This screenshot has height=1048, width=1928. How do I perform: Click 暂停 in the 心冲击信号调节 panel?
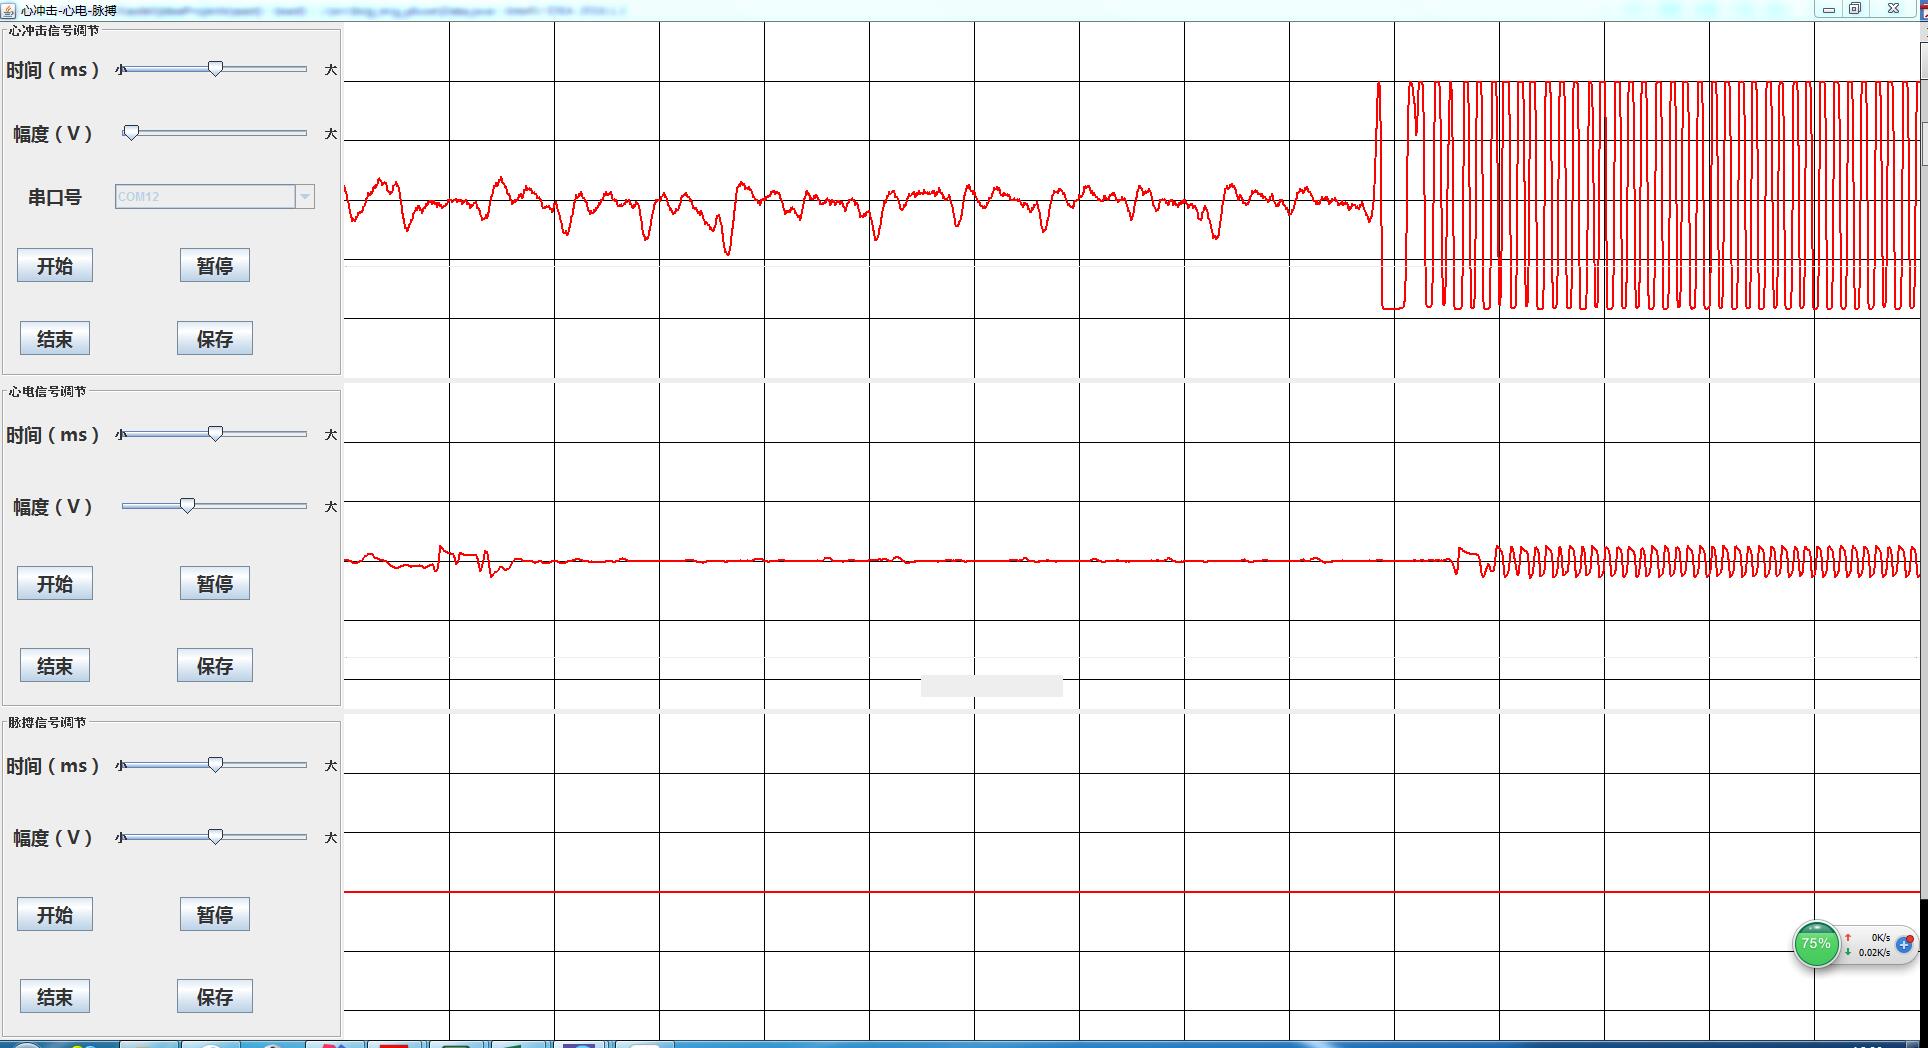(x=215, y=266)
